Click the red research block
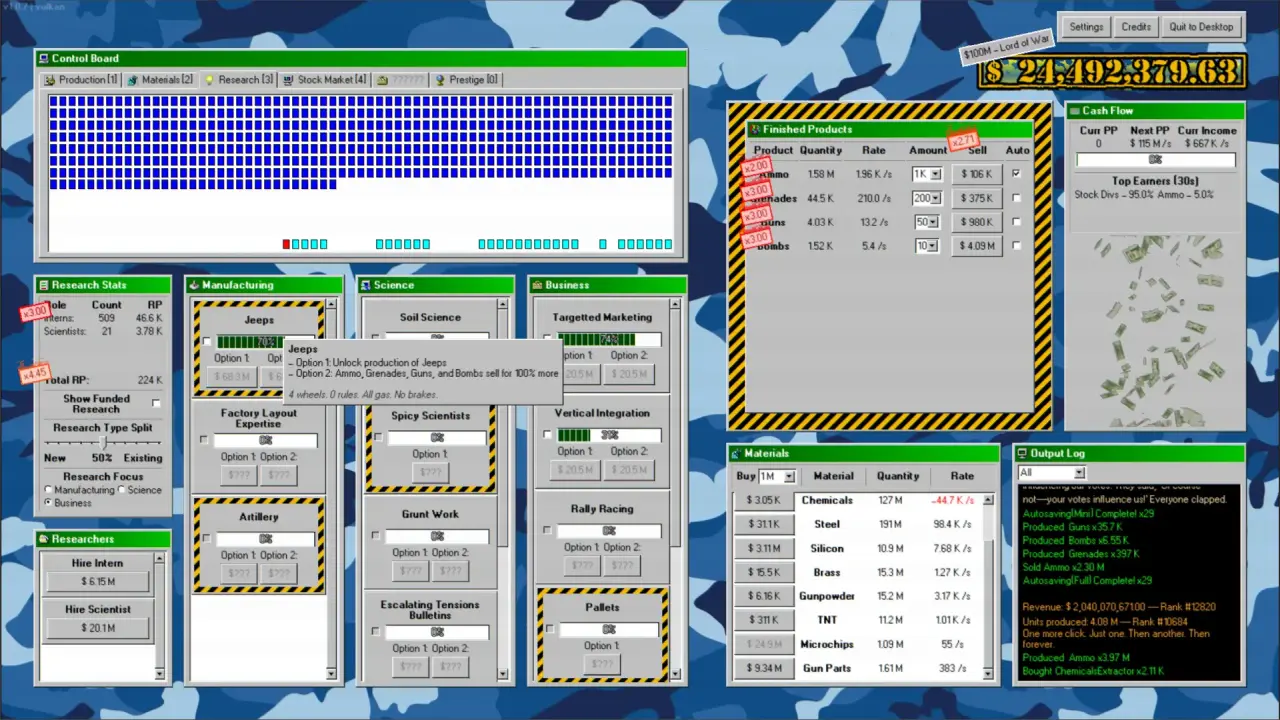Screen dimensions: 1280x720 coord(287,244)
